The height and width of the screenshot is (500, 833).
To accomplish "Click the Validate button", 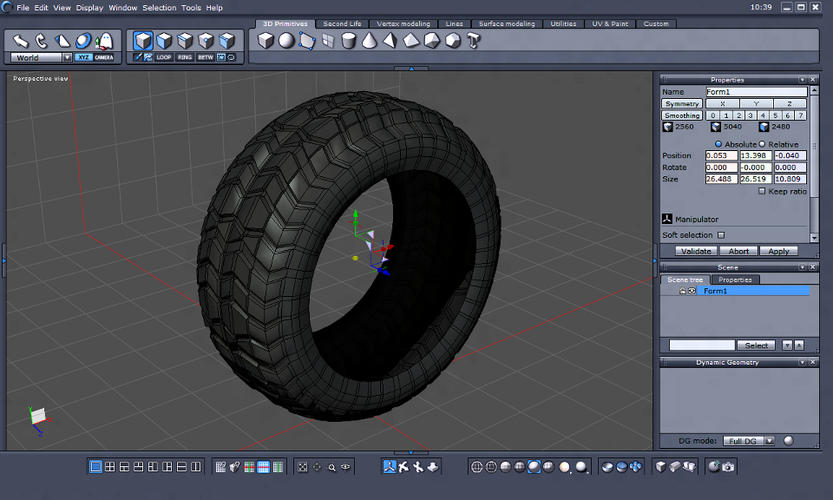I will (x=696, y=251).
